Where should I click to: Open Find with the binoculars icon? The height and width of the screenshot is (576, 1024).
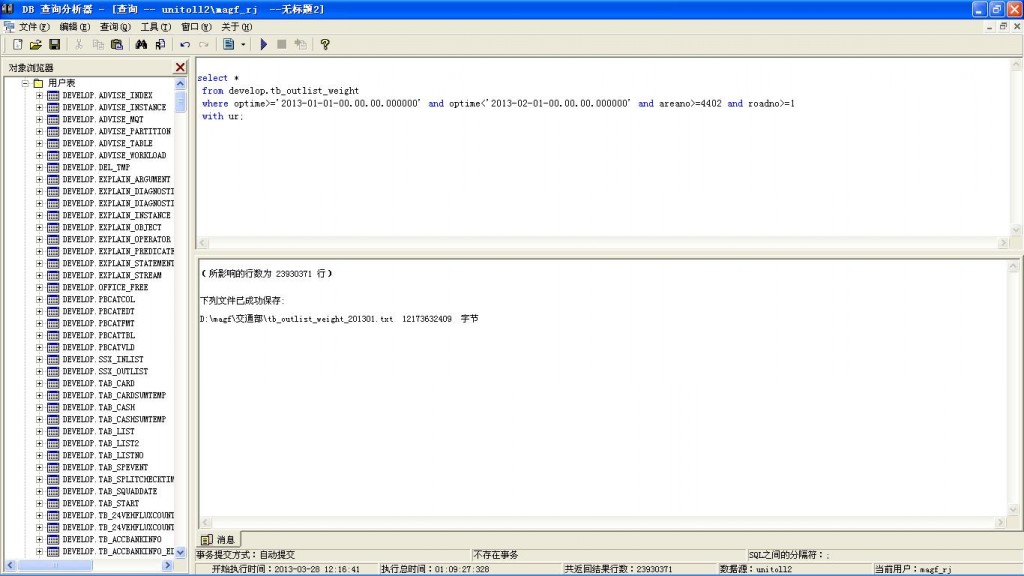(141, 44)
